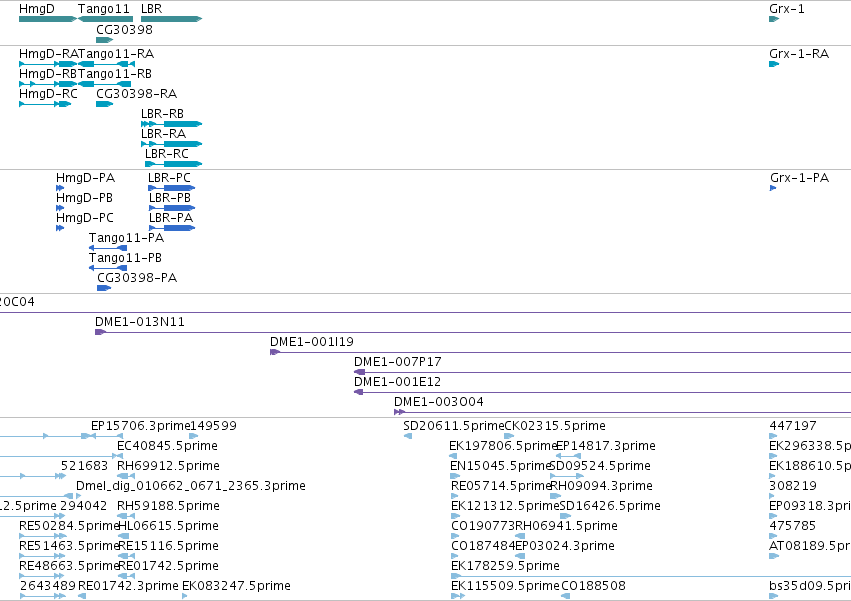Select the HL06615.5prime EST label
This screenshot has height=601, width=851.
[x=168, y=526]
